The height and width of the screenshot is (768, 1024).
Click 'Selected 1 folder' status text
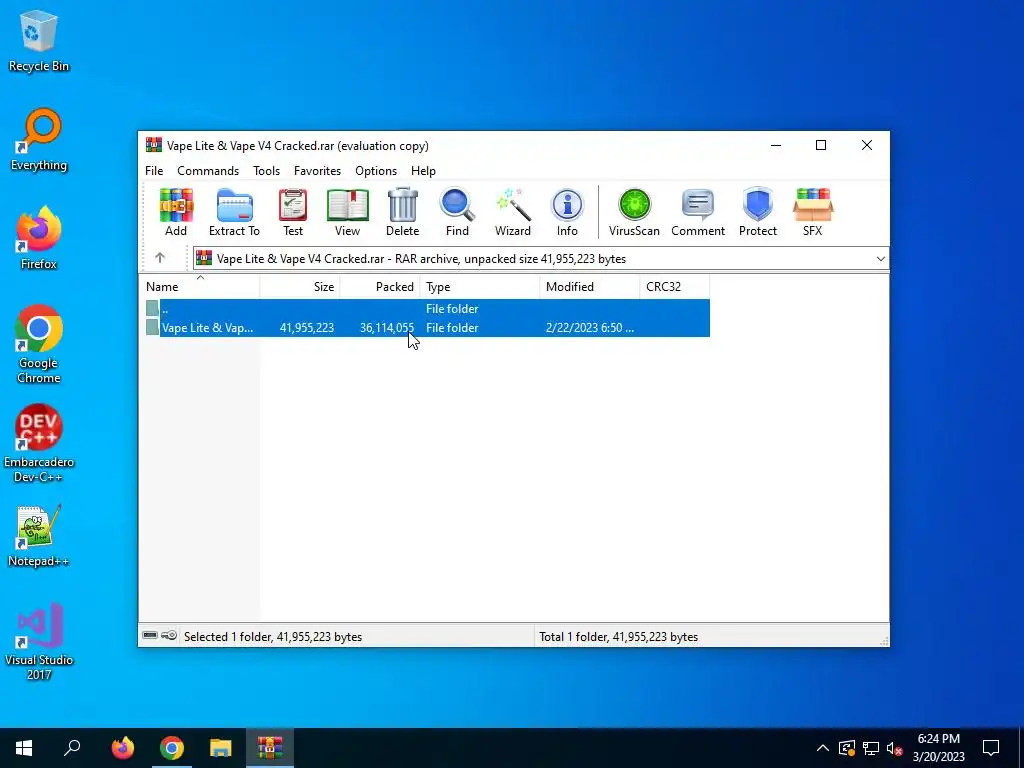(x=272, y=637)
